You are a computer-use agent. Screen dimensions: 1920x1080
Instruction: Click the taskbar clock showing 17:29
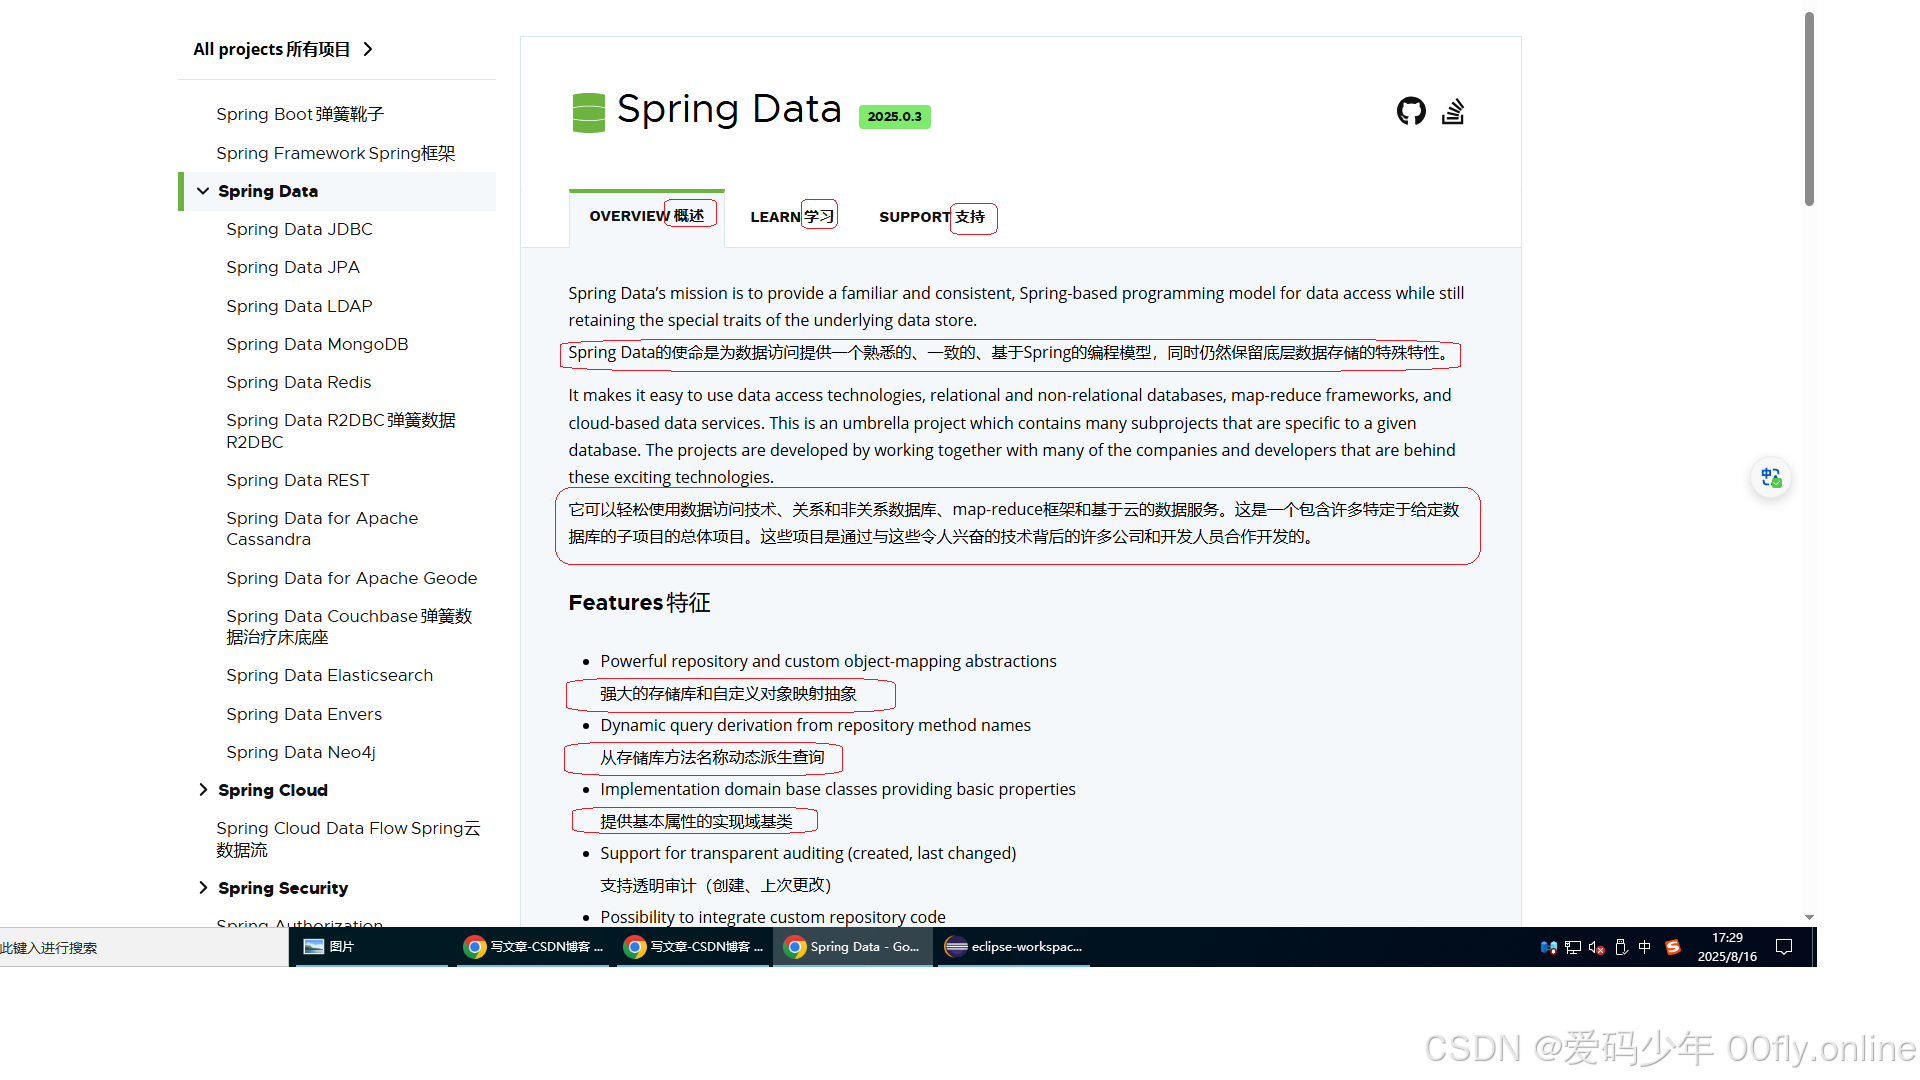coord(1727,947)
